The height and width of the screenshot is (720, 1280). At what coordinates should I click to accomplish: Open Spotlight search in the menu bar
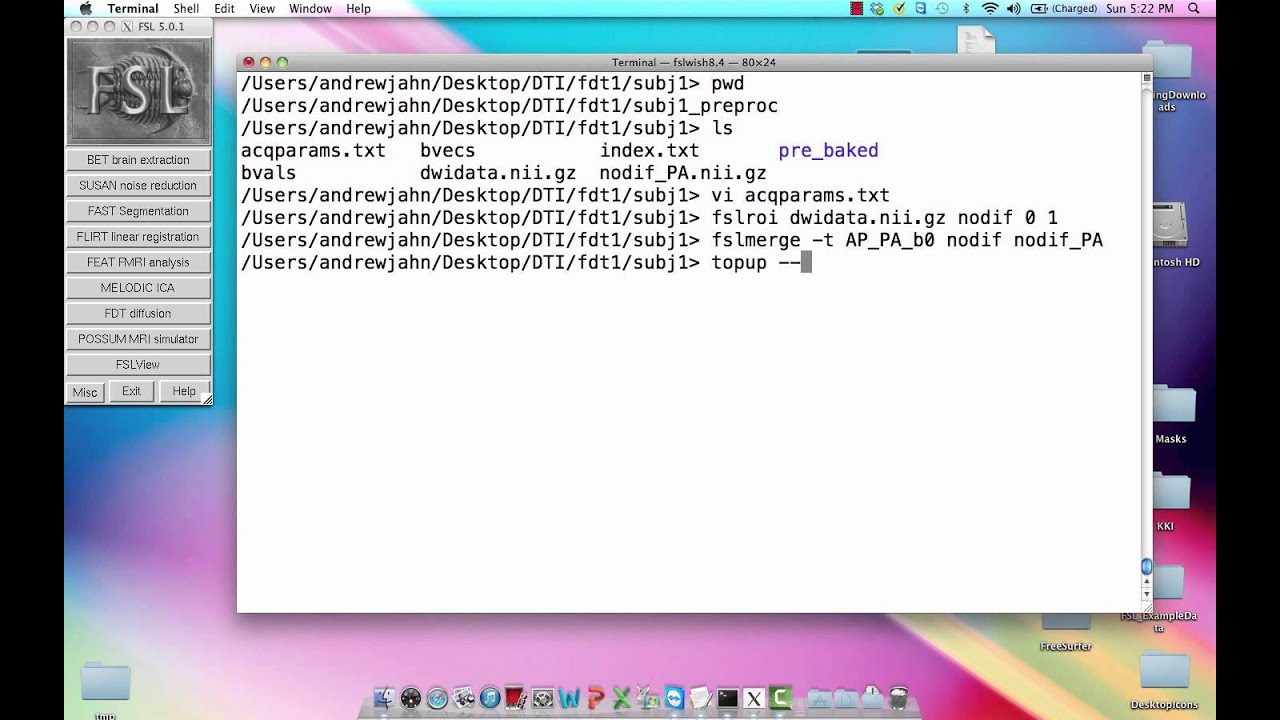[x=1193, y=8]
